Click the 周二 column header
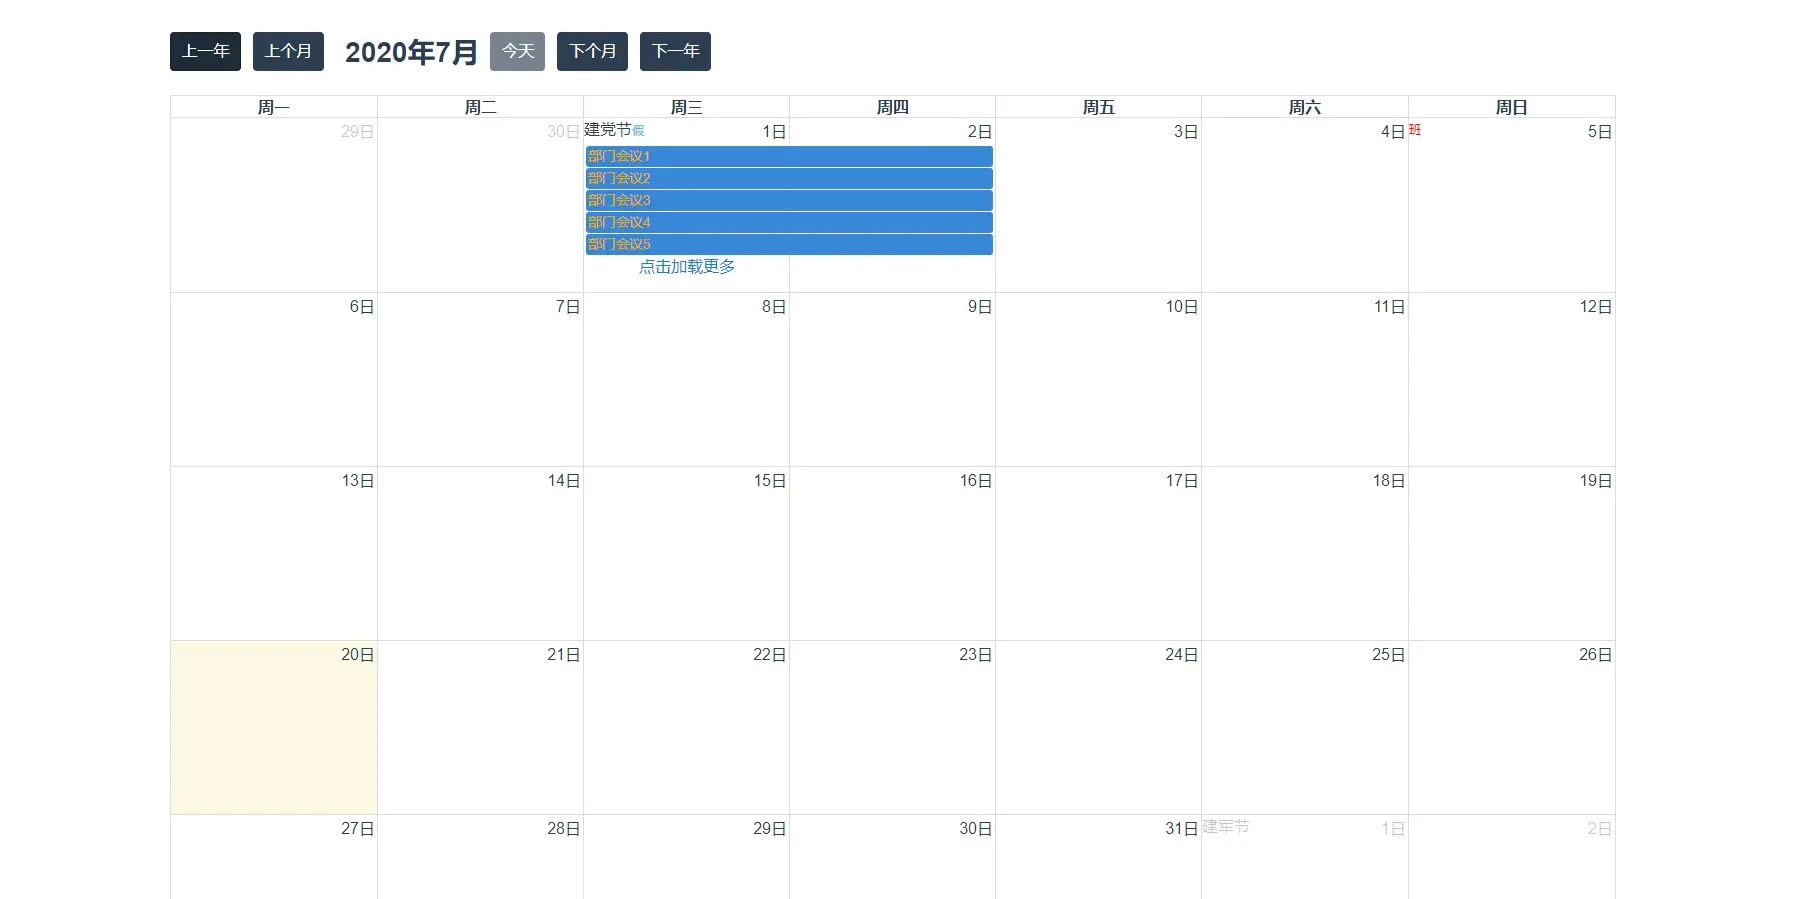The image size is (1793, 899). 480,107
